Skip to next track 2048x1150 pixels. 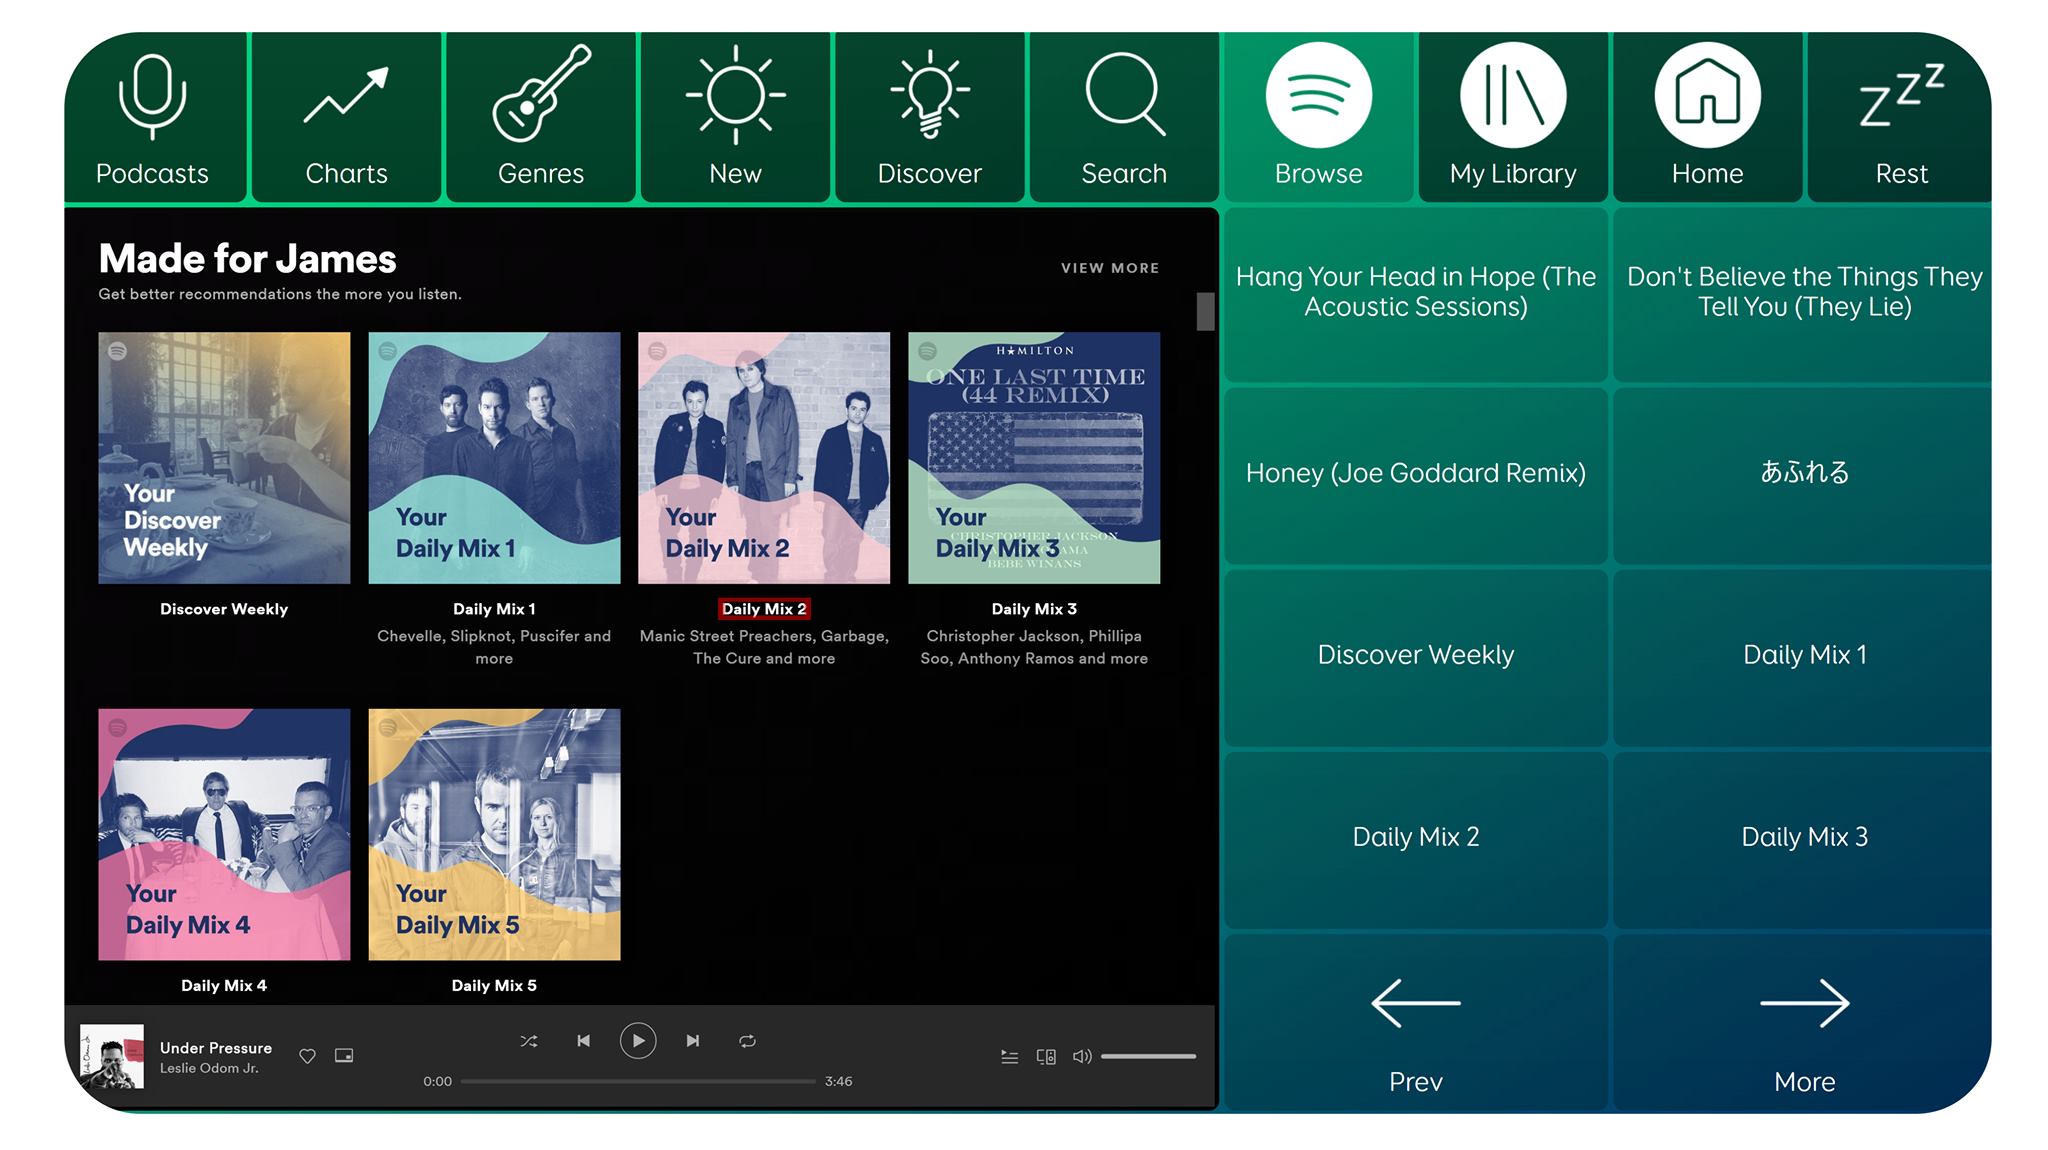[693, 1041]
